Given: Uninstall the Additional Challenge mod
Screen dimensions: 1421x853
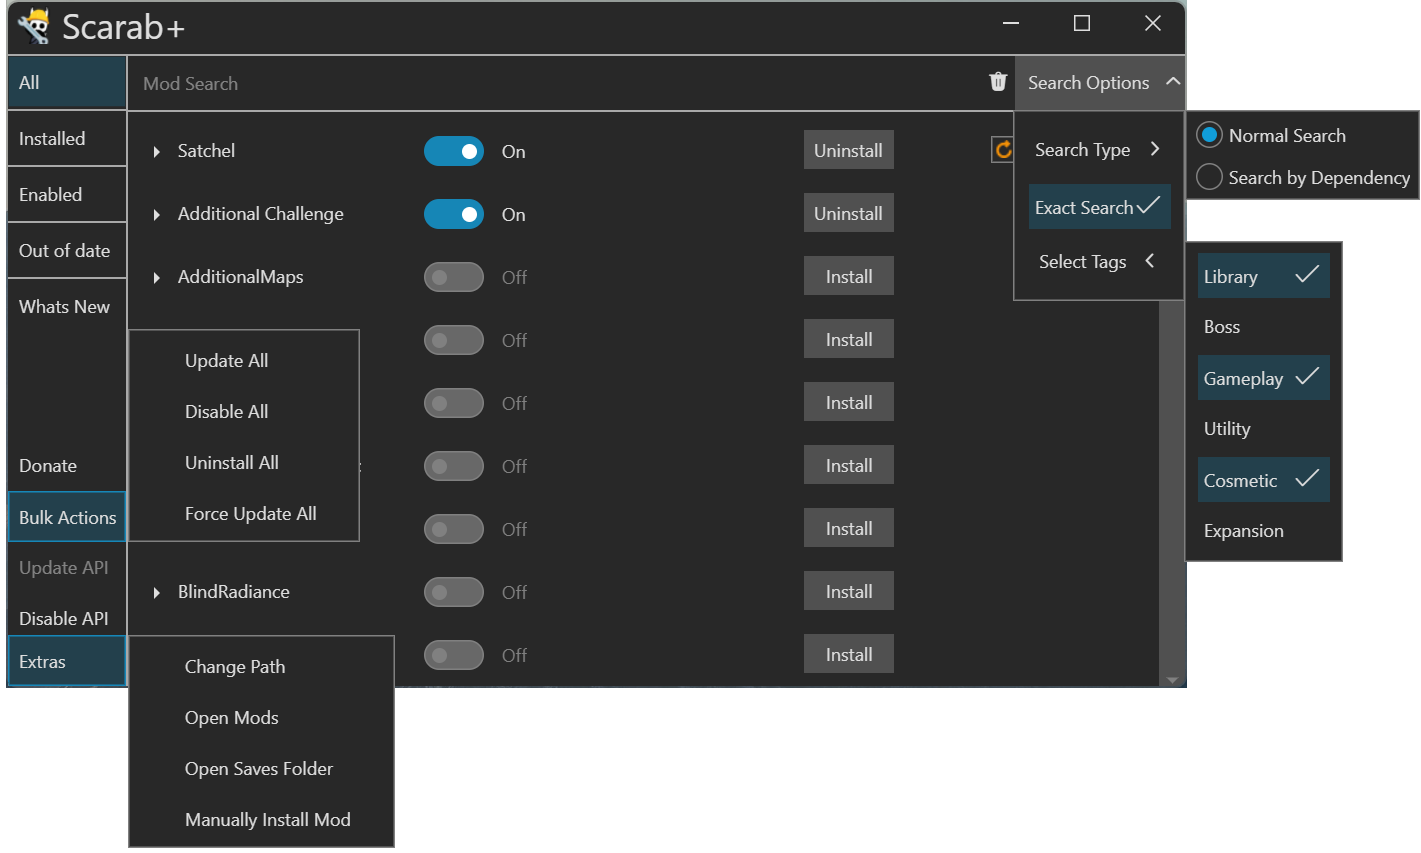Looking at the screenshot, I should click(x=848, y=213).
